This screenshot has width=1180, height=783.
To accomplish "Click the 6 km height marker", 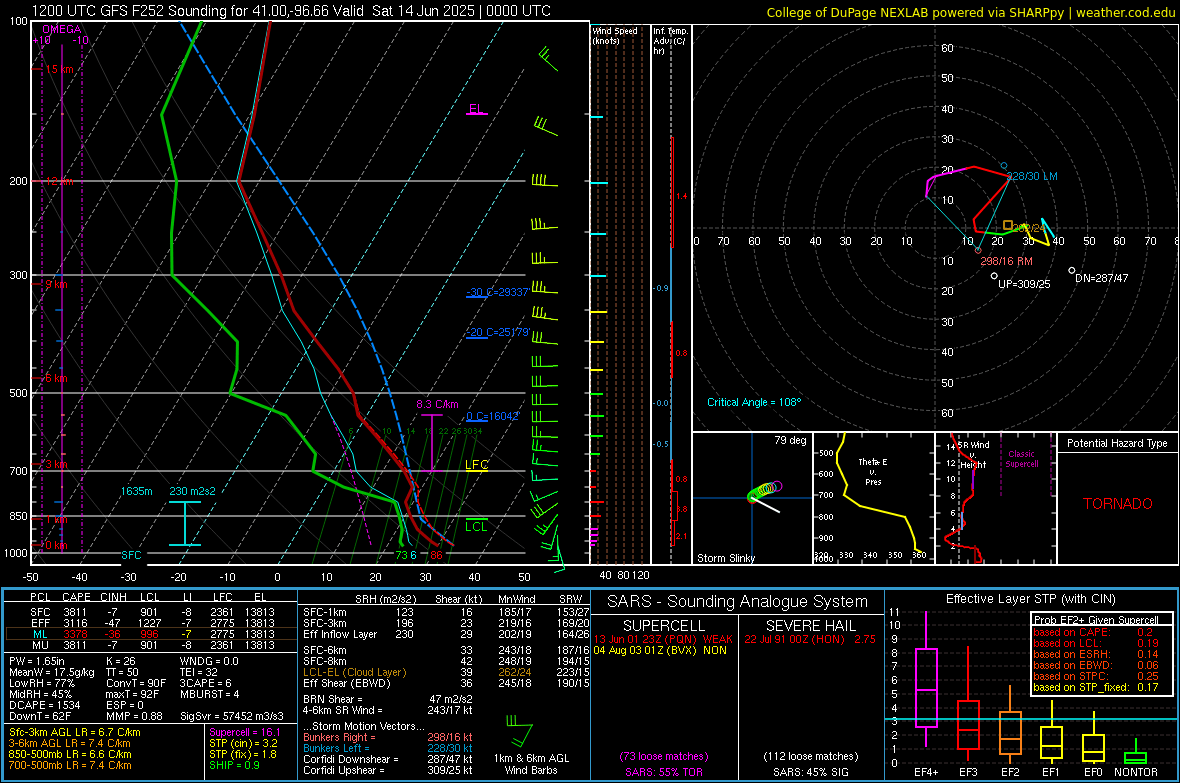I will (x=56, y=378).
